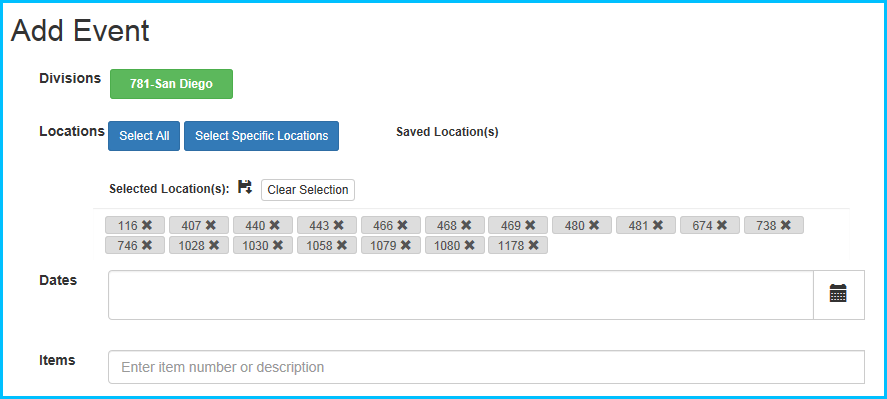This screenshot has height=399, width=887.
Task: Remove location 468 with its X
Action: 466,225
